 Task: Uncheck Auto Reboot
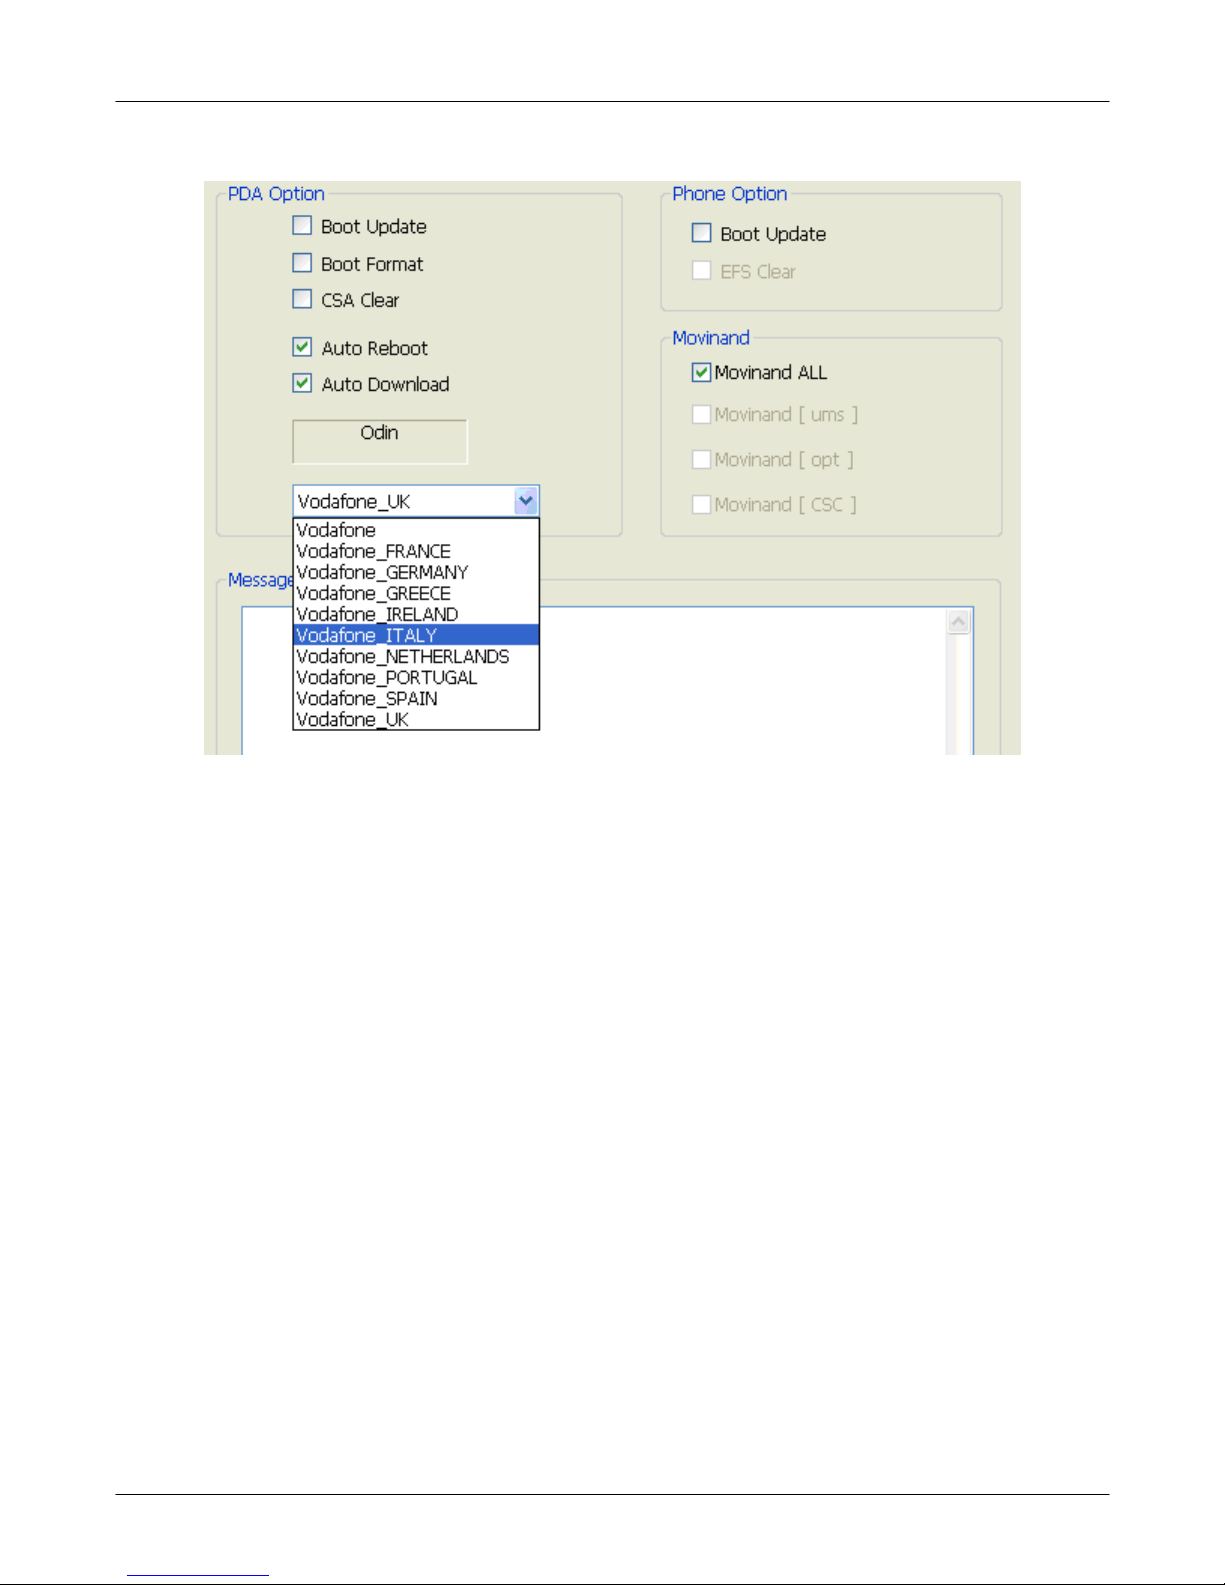point(302,347)
